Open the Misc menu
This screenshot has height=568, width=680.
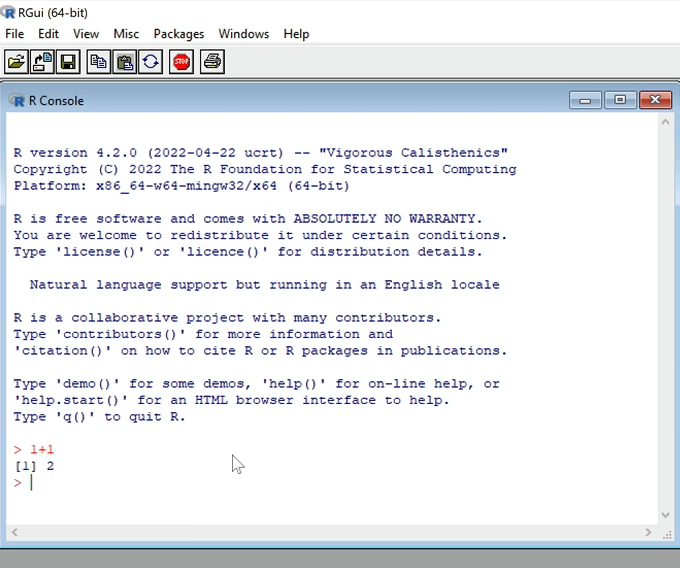[x=126, y=34]
